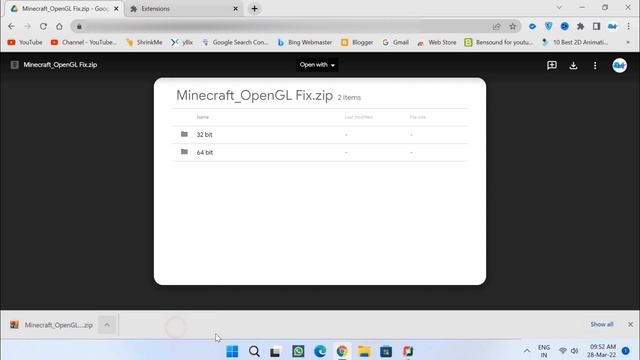Open Google Chrome taskbar icon
Screen dimensions: 640x360
click(342, 351)
